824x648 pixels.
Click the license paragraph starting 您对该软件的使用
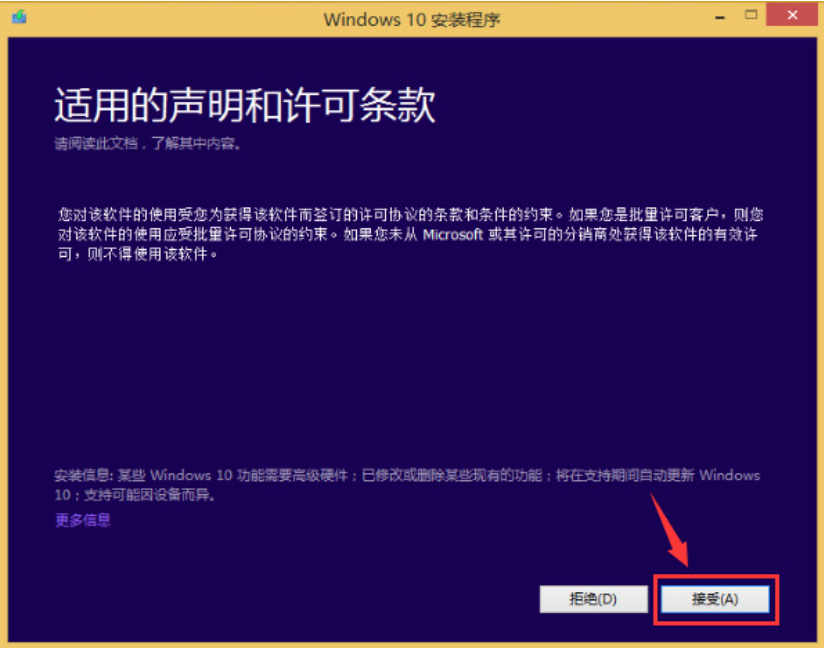point(410,234)
